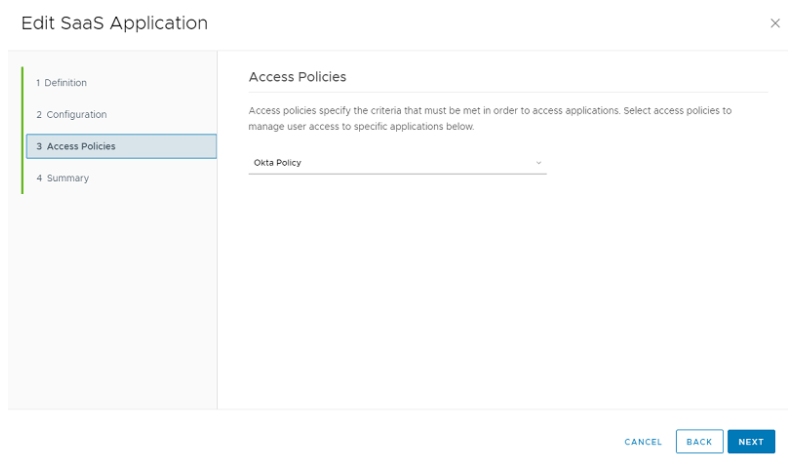
Task: Close the Edit SaaS Application dialog
Action: click(x=775, y=23)
